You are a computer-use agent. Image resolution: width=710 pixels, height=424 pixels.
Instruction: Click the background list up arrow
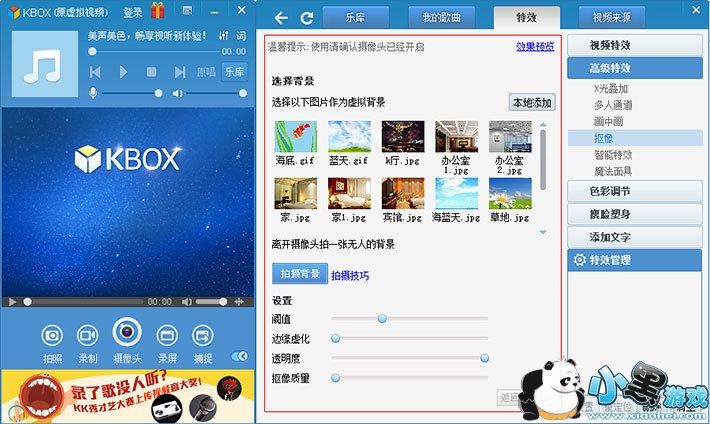pyautogui.click(x=543, y=125)
